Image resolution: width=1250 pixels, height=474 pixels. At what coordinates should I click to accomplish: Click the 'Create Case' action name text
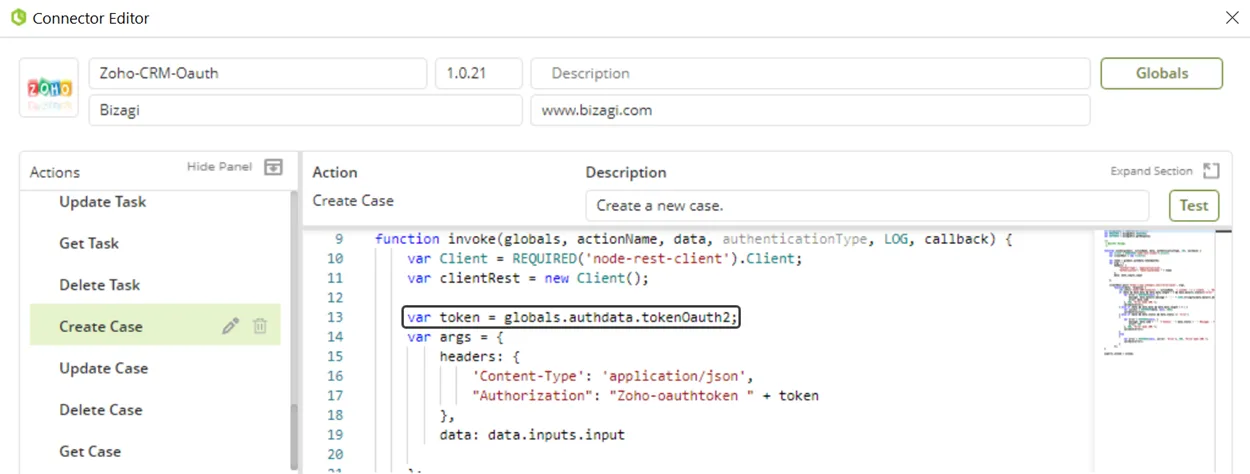(353, 201)
